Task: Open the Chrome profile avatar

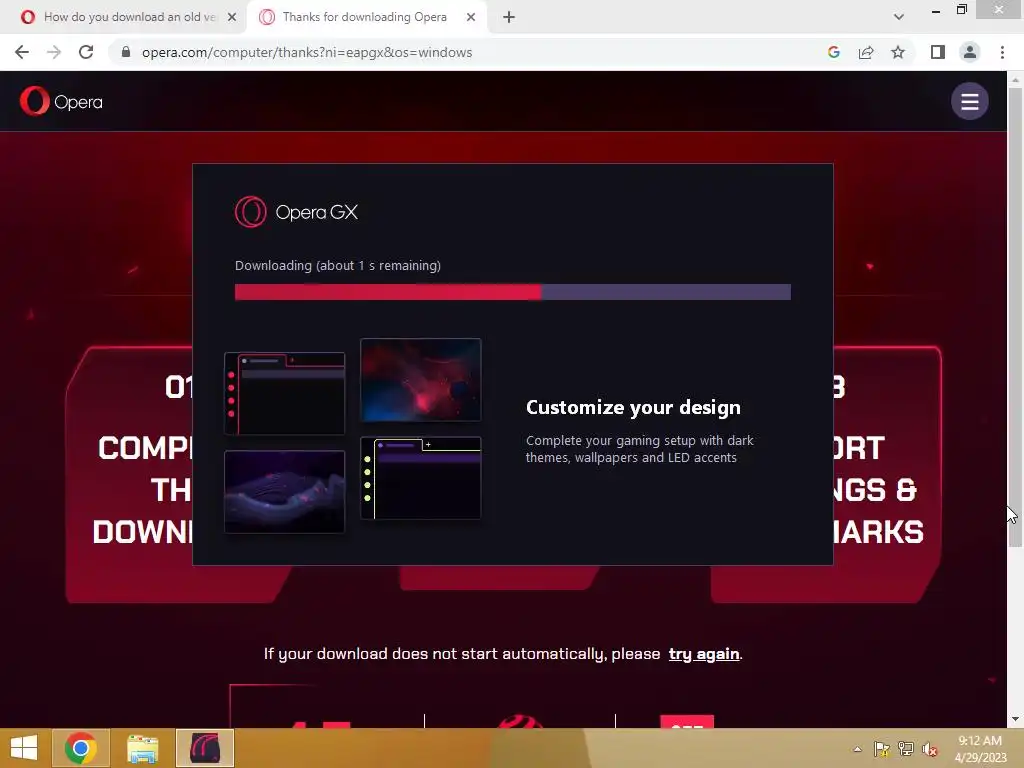Action: [x=970, y=52]
